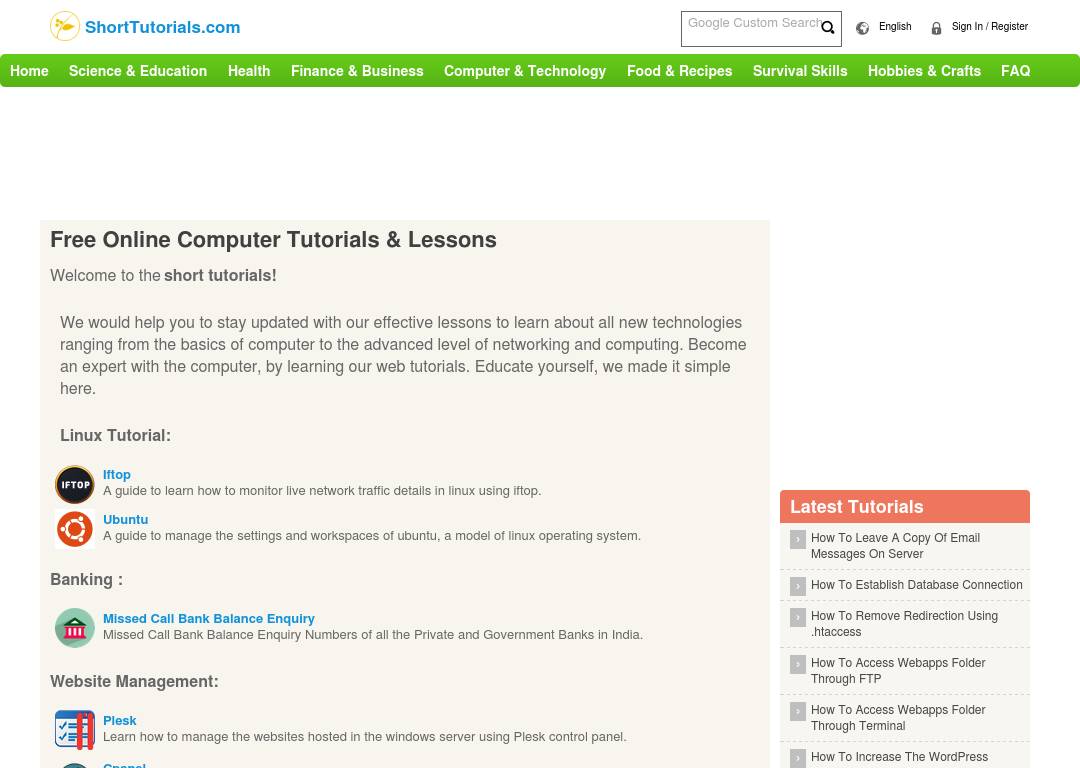Click the Ubuntu logo icon

click(74, 529)
